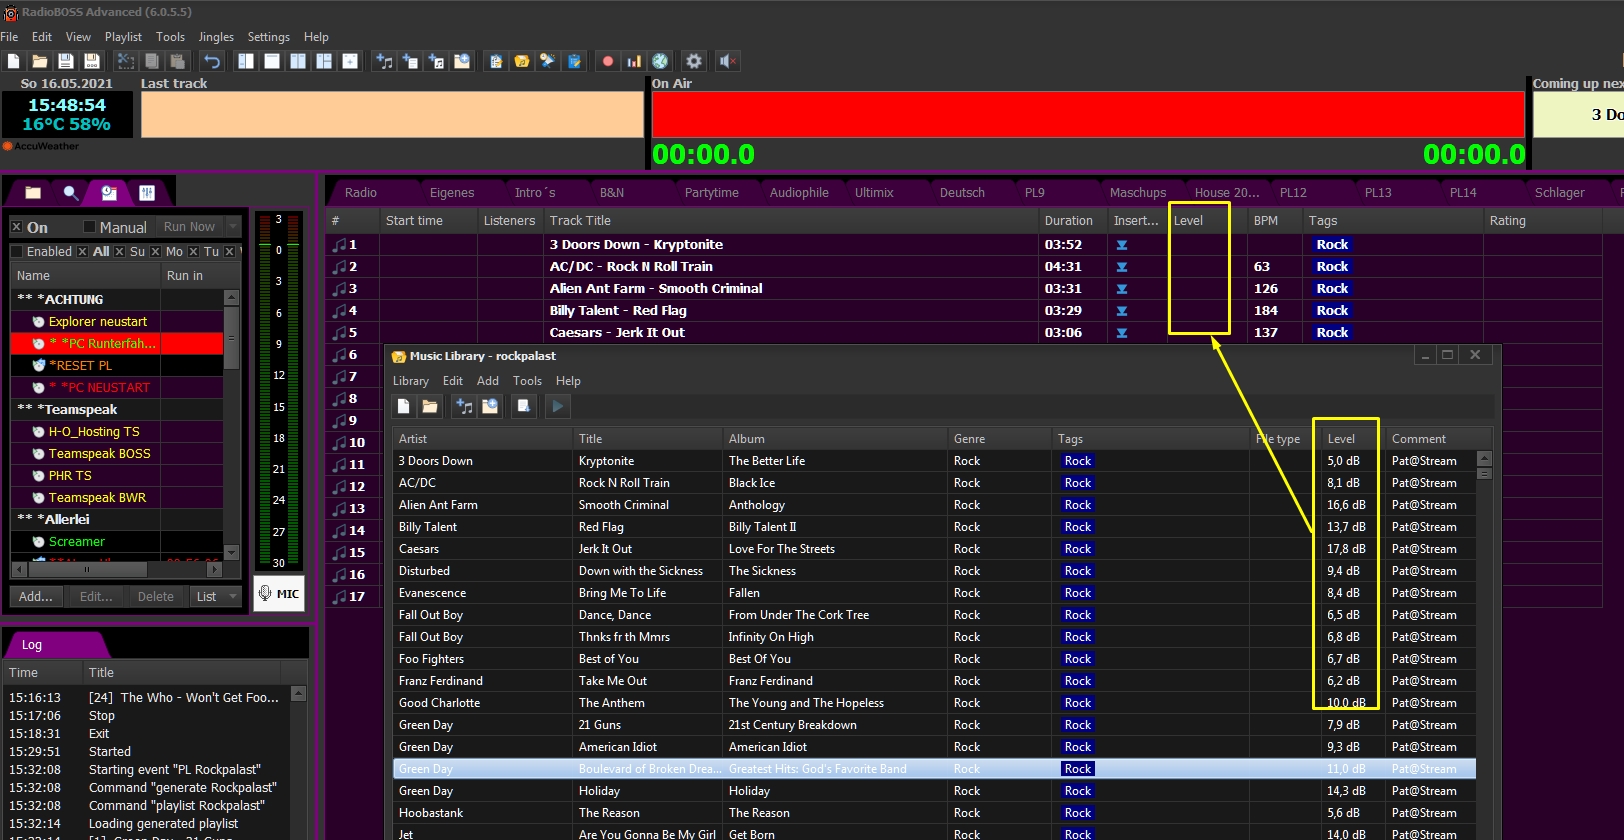Open the Settings menu
Image resolution: width=1624 pixels, height=840 pixels.
coord(269,37)
